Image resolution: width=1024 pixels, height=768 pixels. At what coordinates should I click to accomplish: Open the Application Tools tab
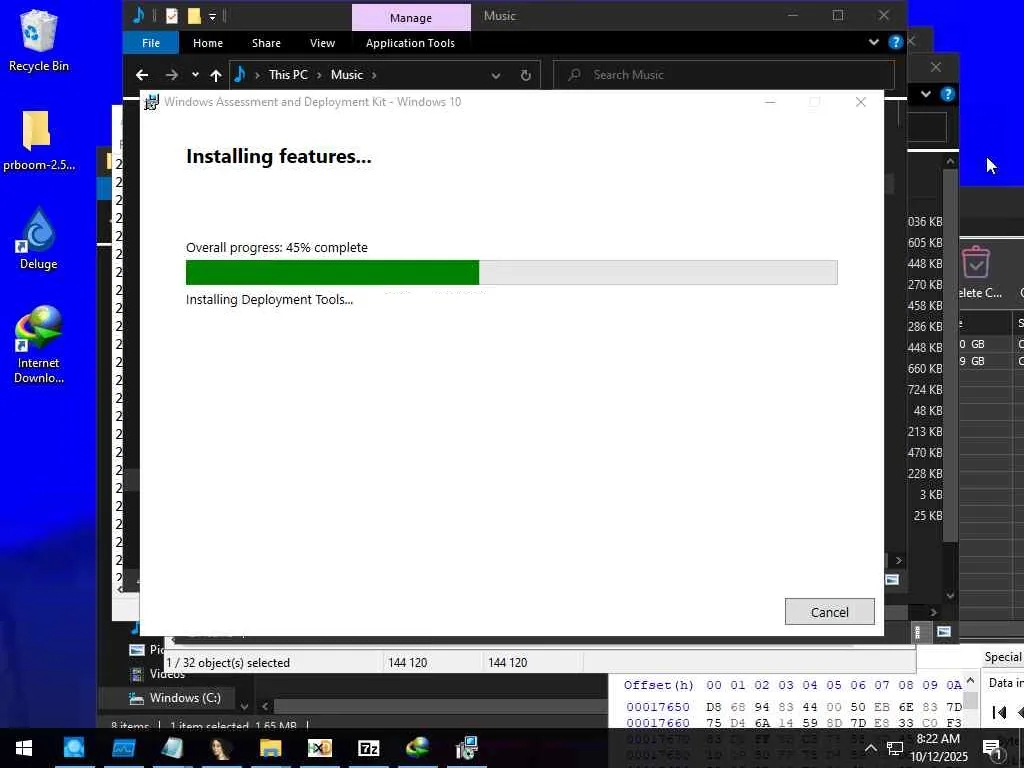tap(410, 43)
